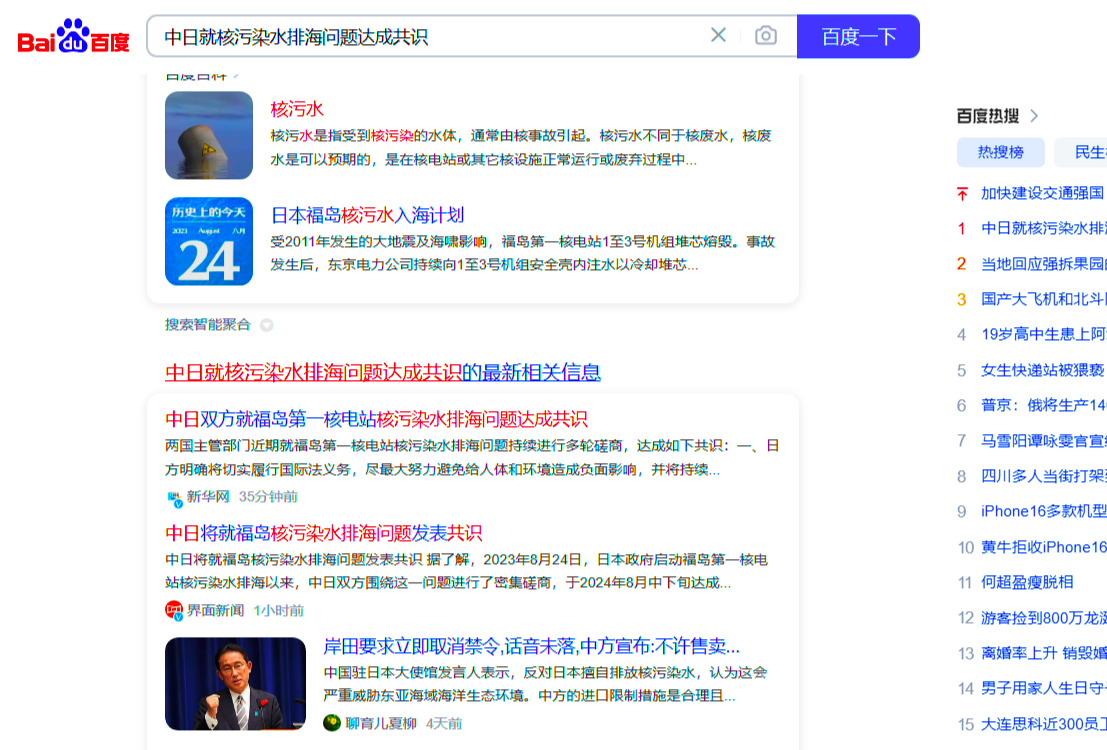The width and height of the screenshot is (1107, 750).
Task: Open 中日双方就福岛第一核电站 news headline
Action: point(376,419)
